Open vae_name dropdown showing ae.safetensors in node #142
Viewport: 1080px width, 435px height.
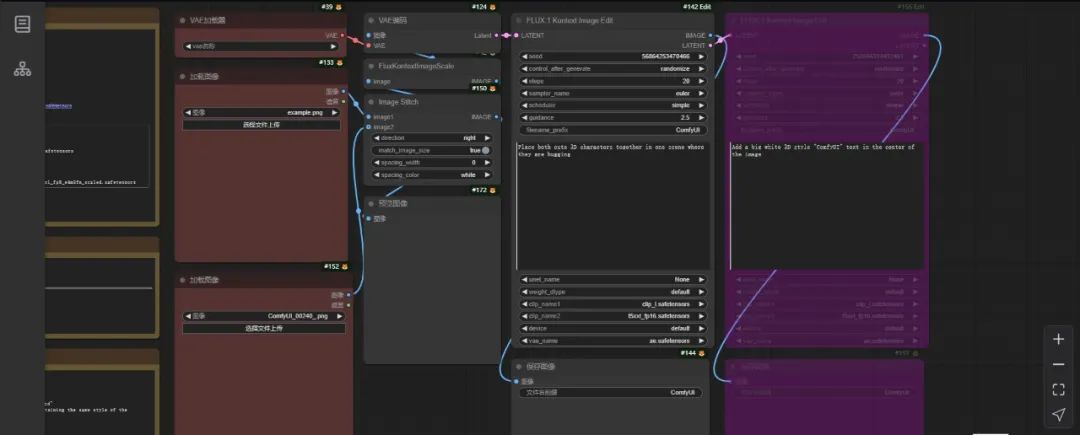(614, 341)
